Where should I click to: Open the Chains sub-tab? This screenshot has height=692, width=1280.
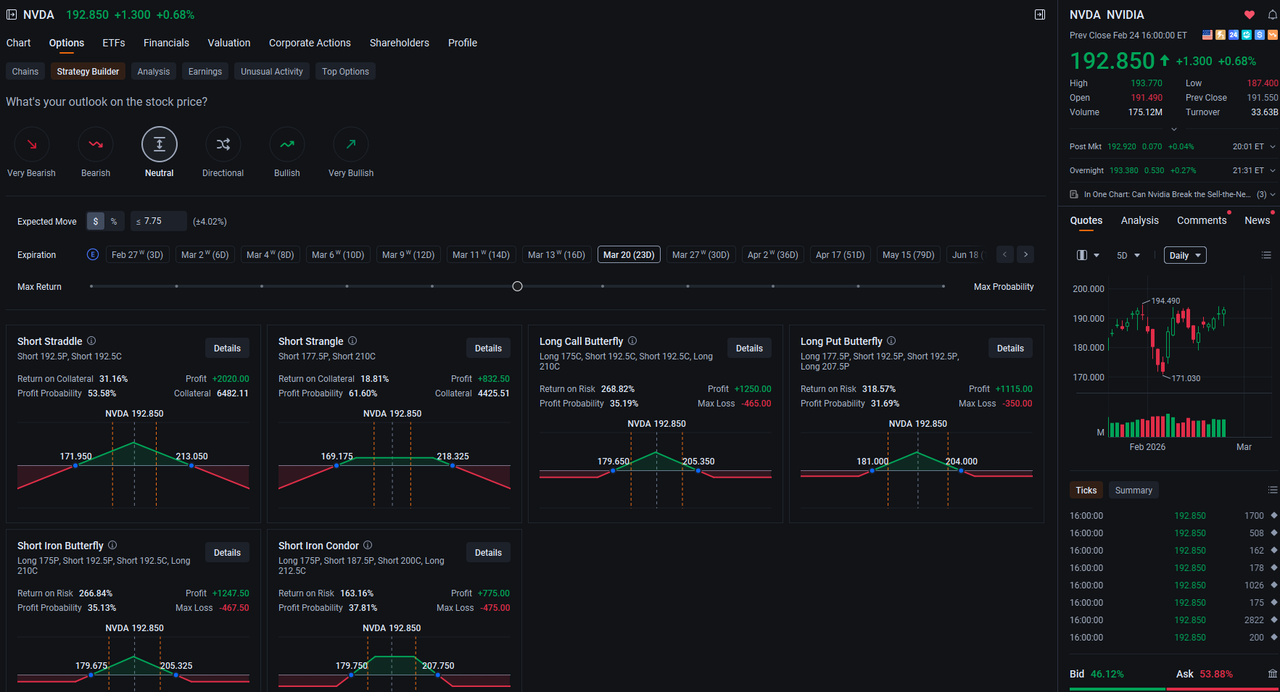tap(25, 71)
